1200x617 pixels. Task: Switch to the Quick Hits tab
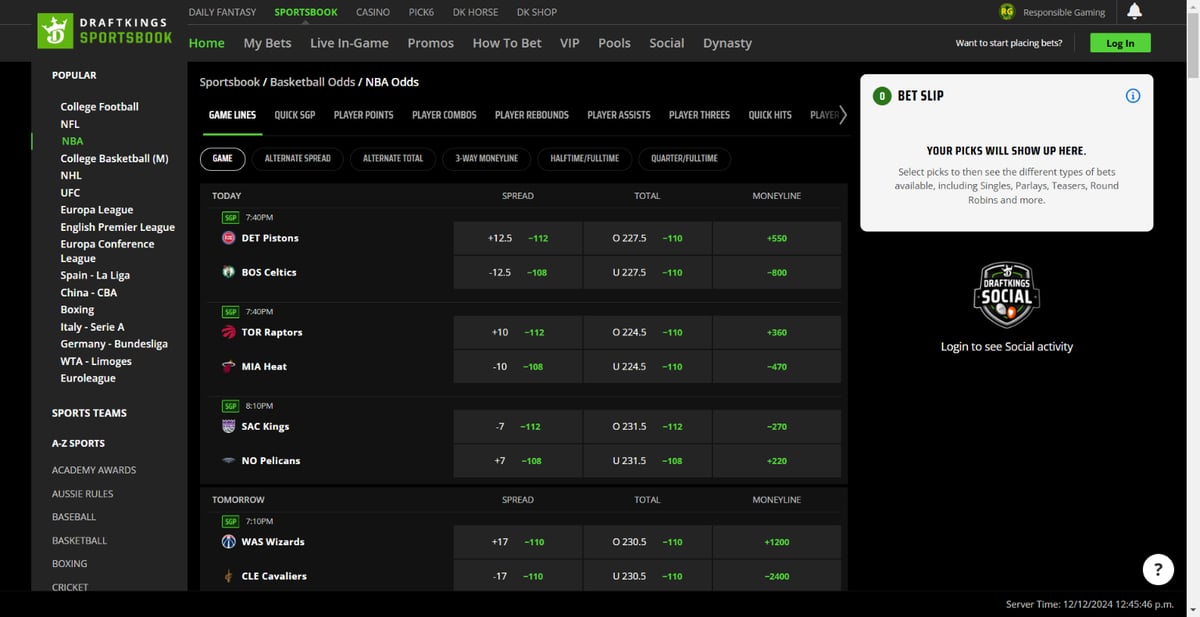770,115
